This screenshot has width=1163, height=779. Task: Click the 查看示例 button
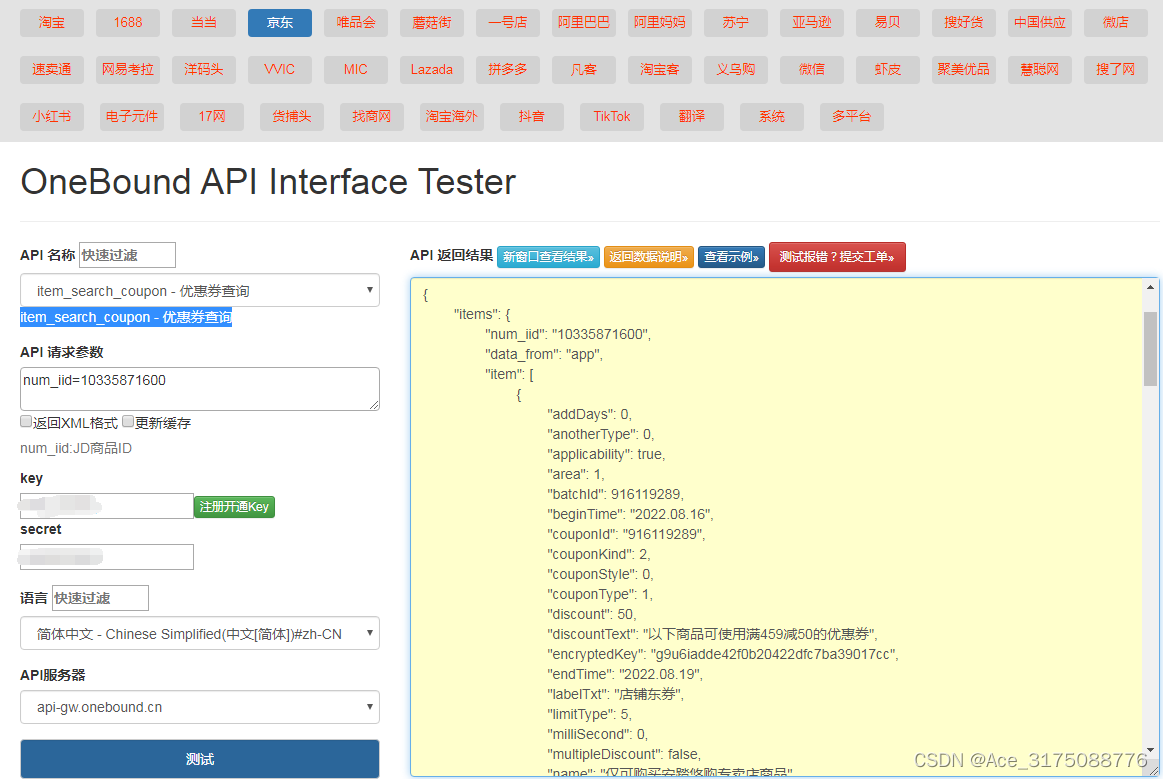pyautogui.click(x=731, y=257)
